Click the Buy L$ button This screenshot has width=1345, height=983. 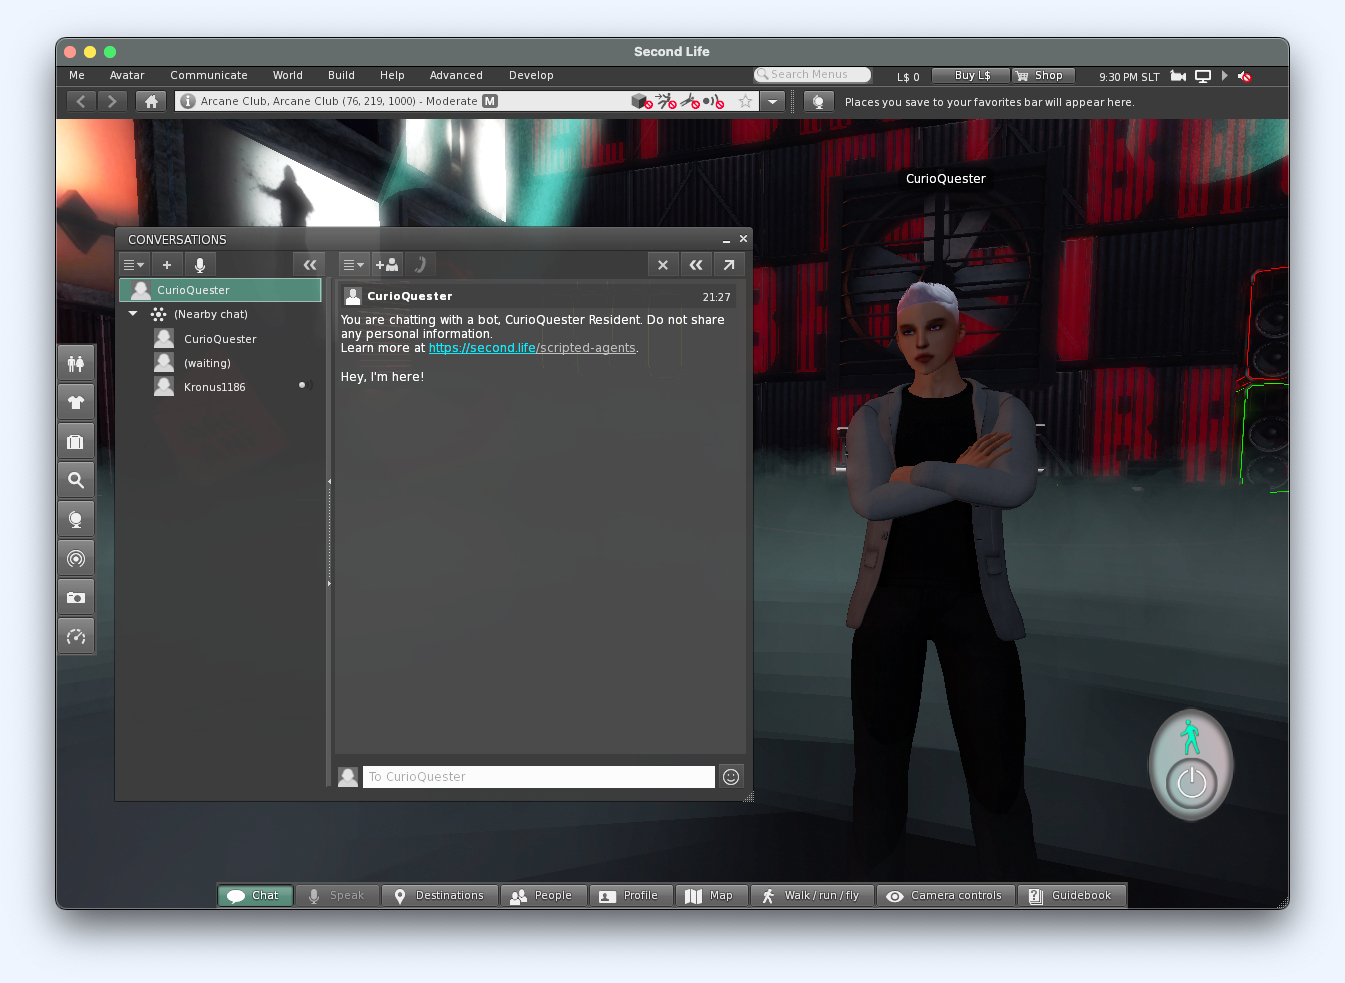[971, 76]
